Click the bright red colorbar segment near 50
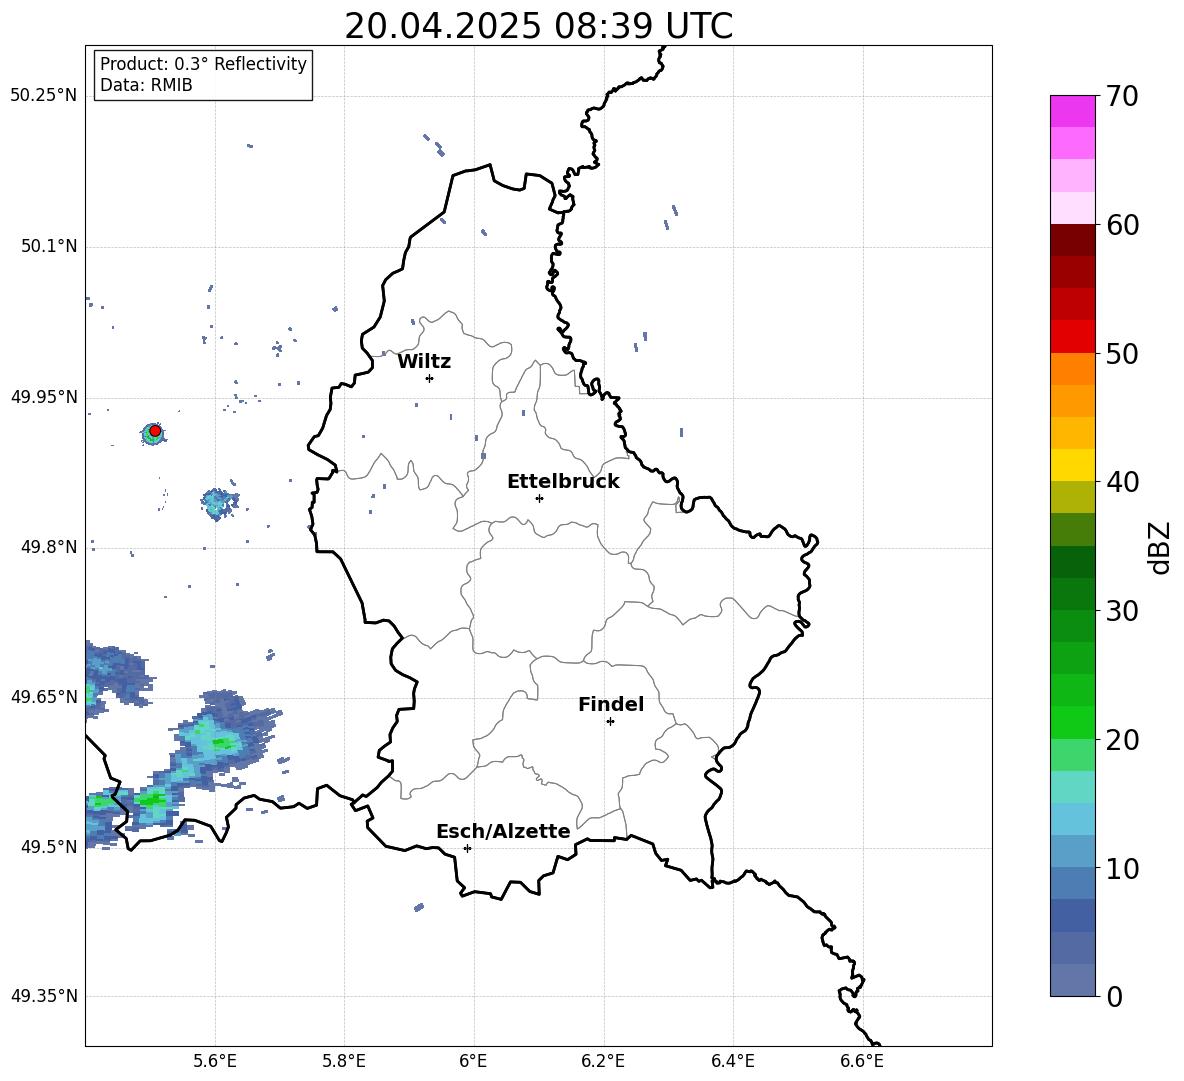 tap(1072, 337)
